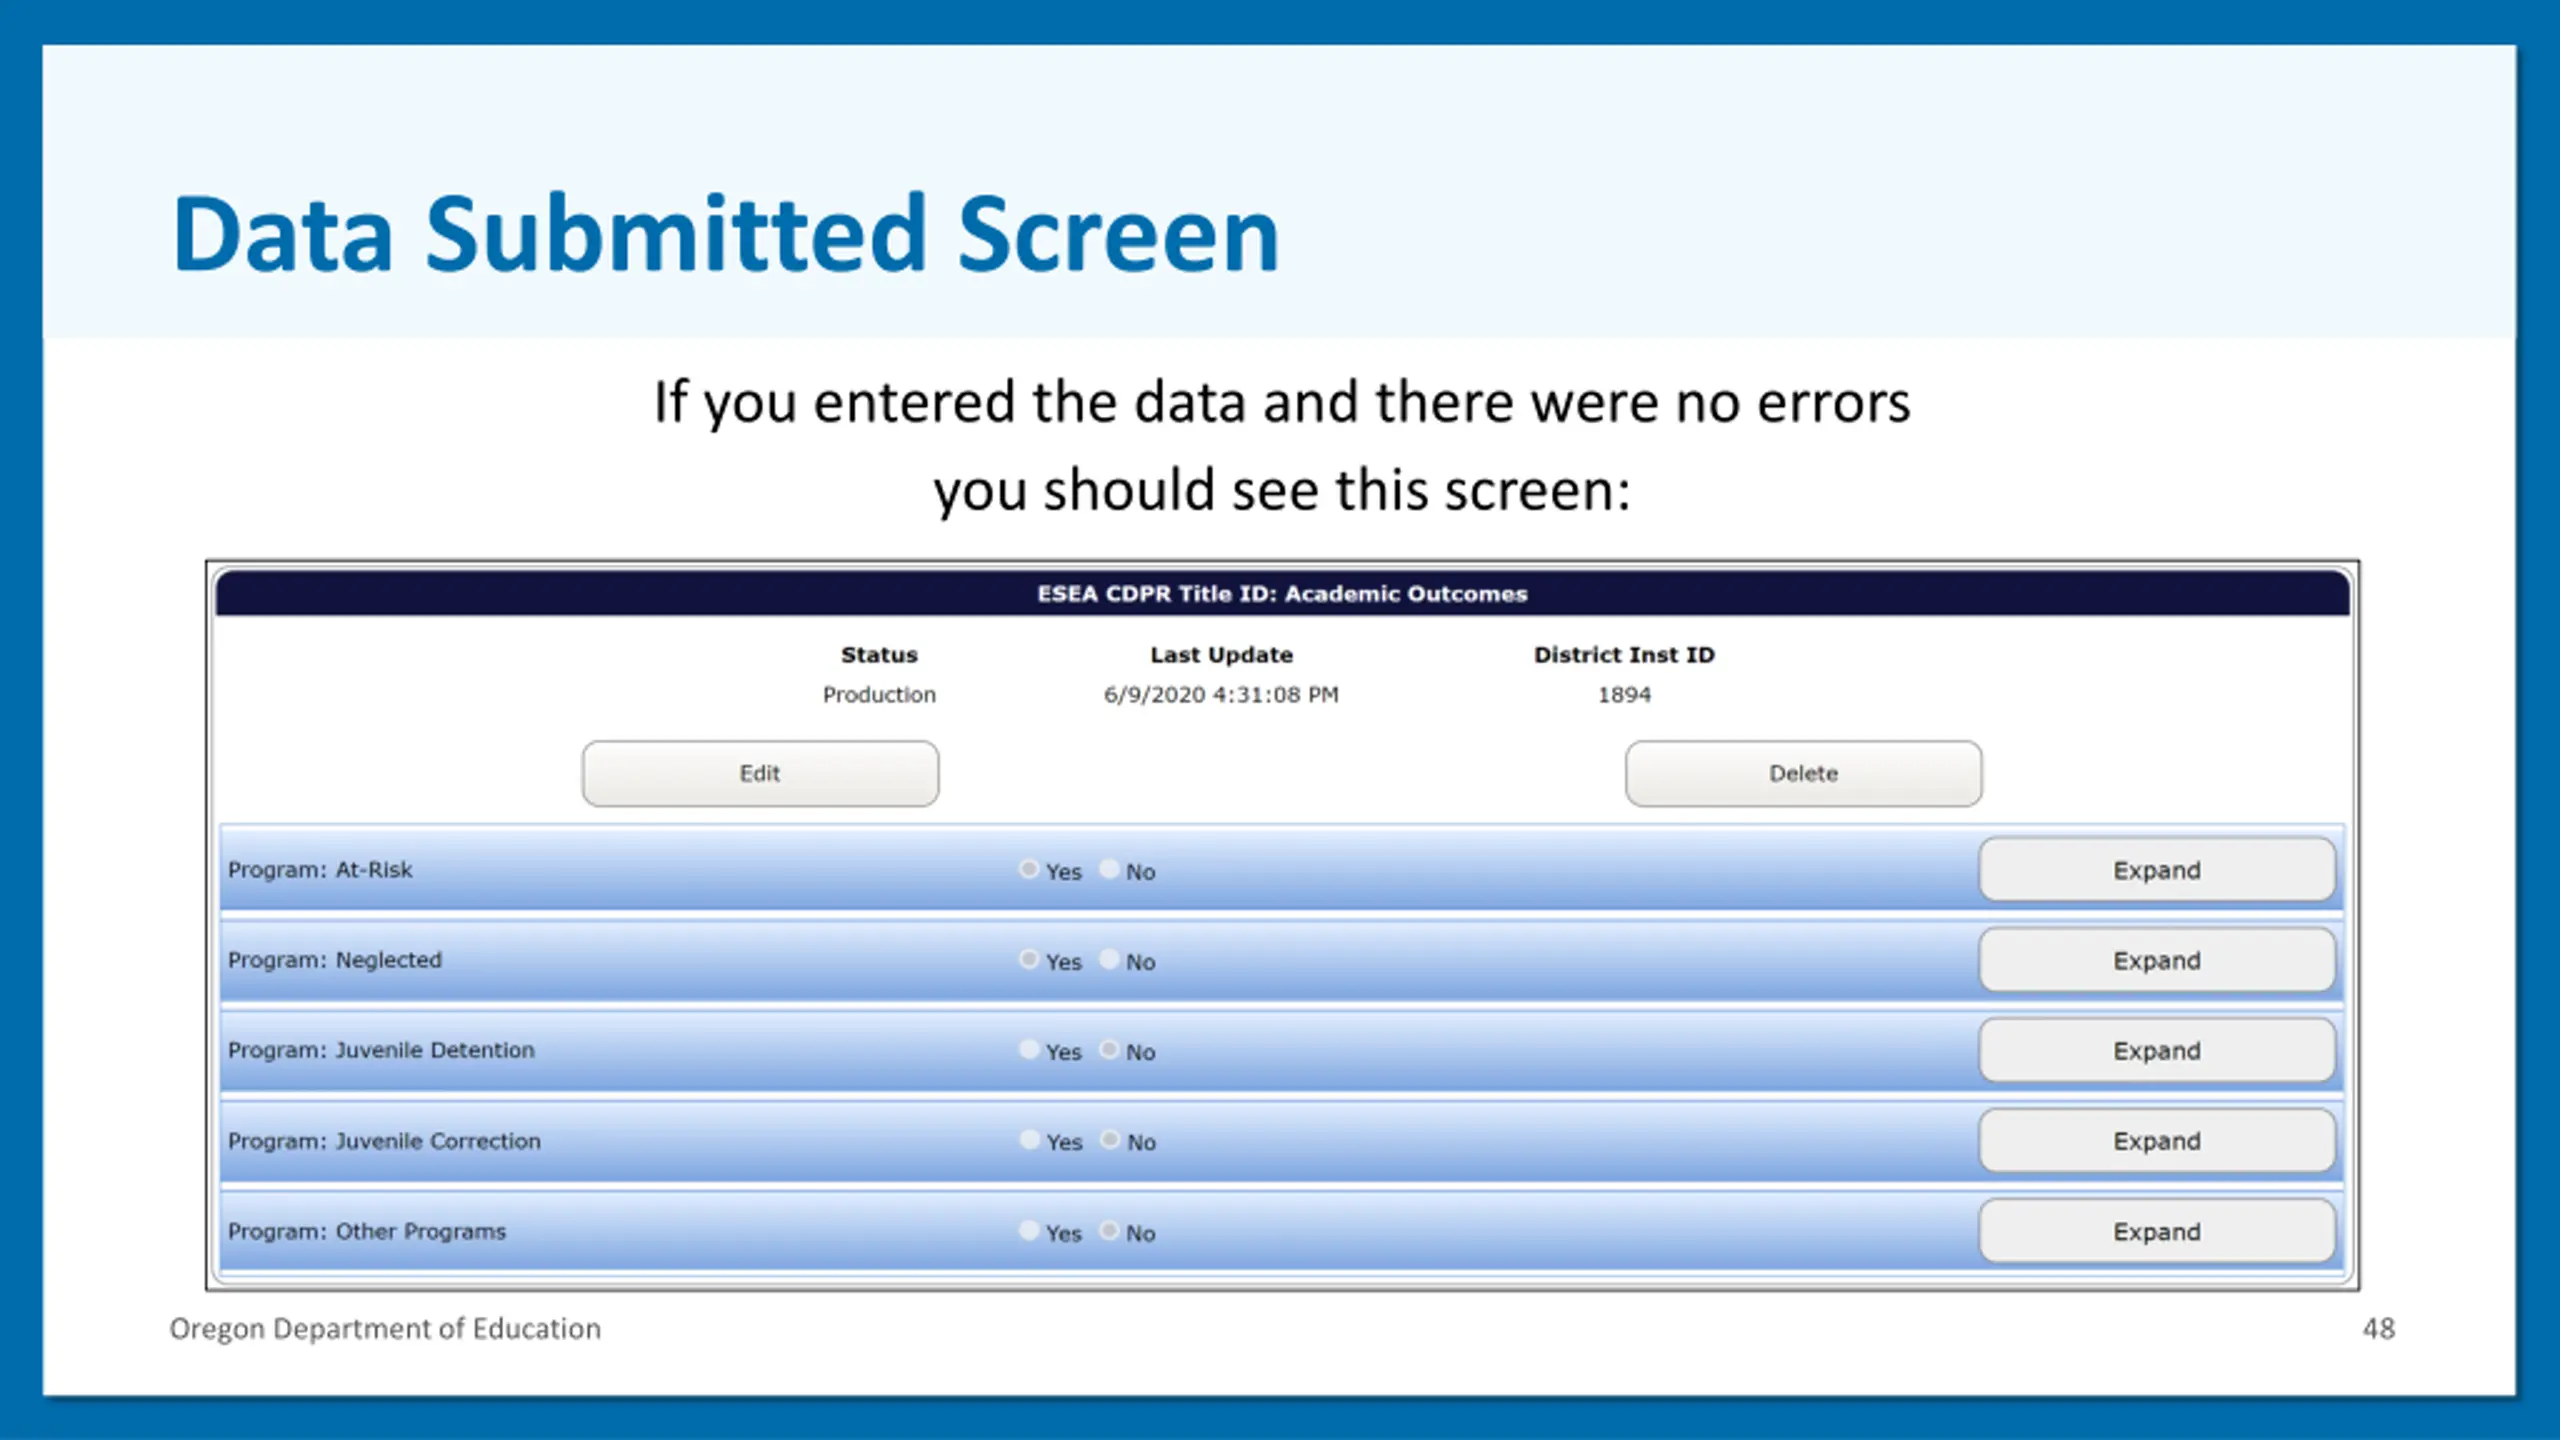Select Yes for Program: Neglected

[x=1029, y=959]
